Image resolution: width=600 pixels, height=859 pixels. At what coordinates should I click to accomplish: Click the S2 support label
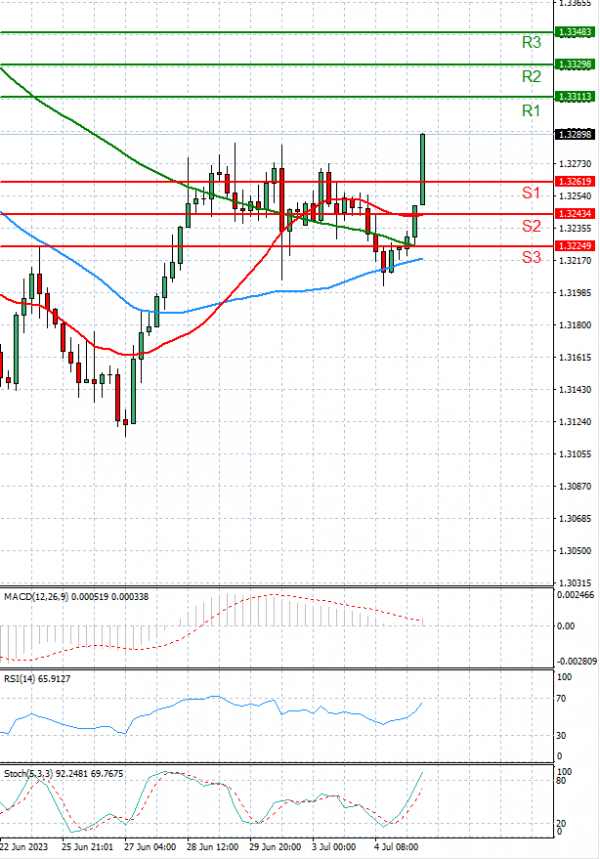point(531,226)
